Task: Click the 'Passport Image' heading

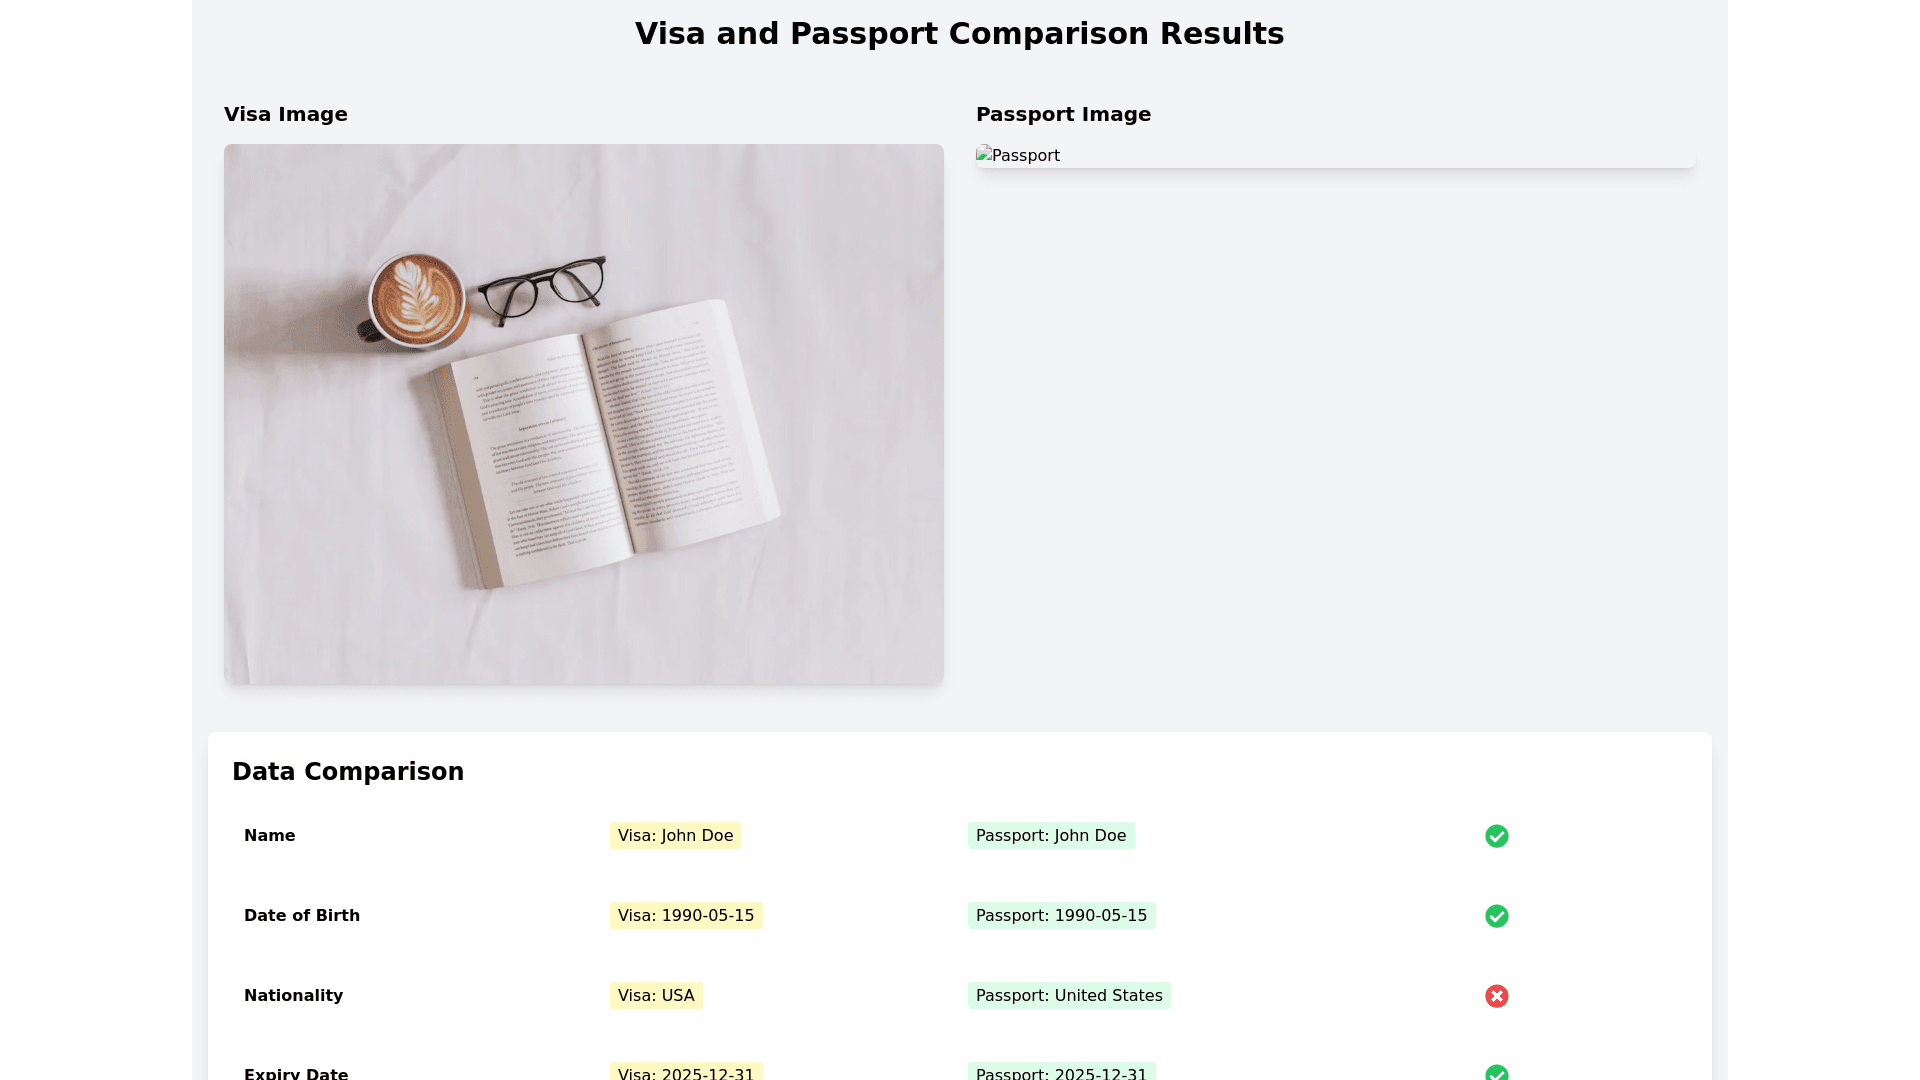Action: (1063, 114)
